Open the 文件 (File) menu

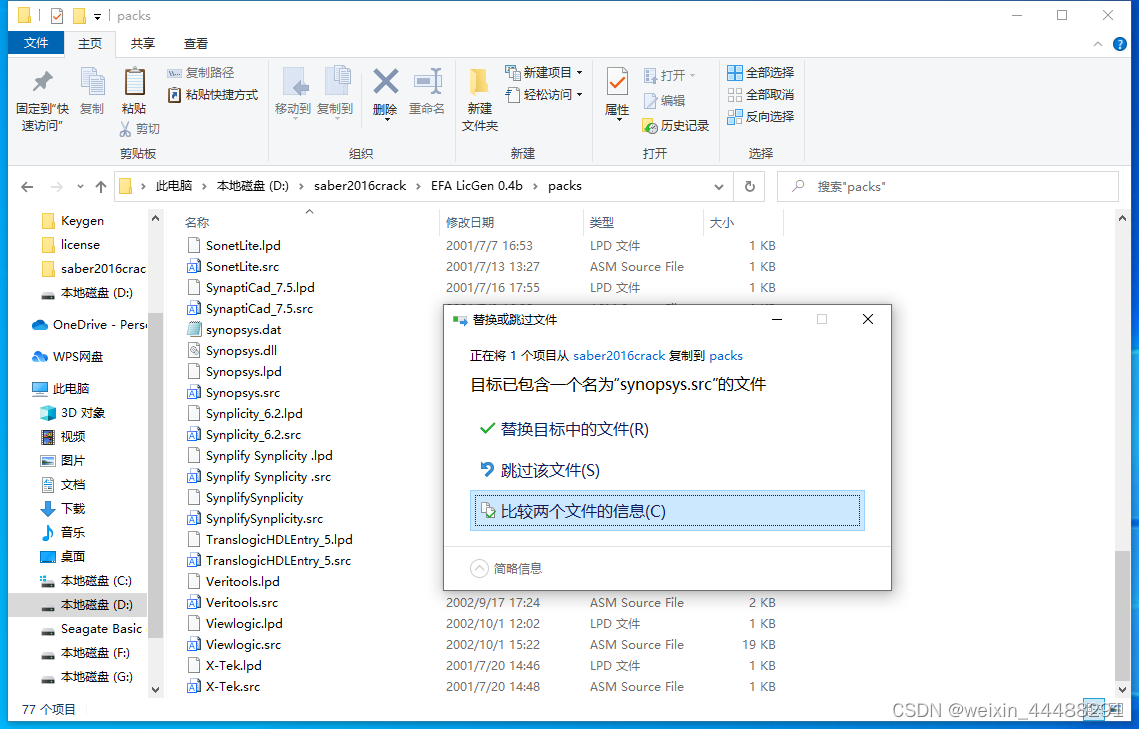coord(36,43)
